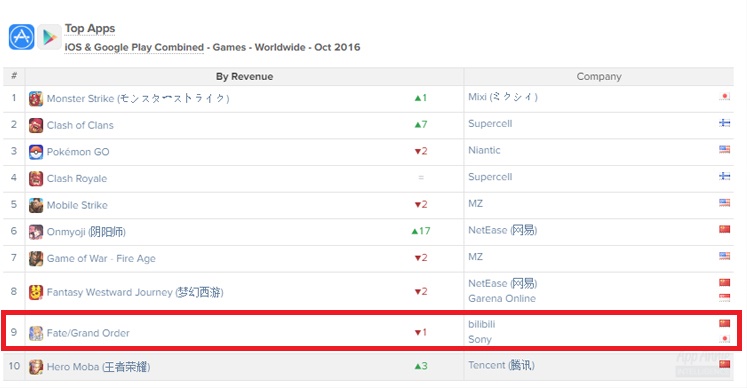
Task: Open the Pokémon GO app link
Action: (78, 152)
